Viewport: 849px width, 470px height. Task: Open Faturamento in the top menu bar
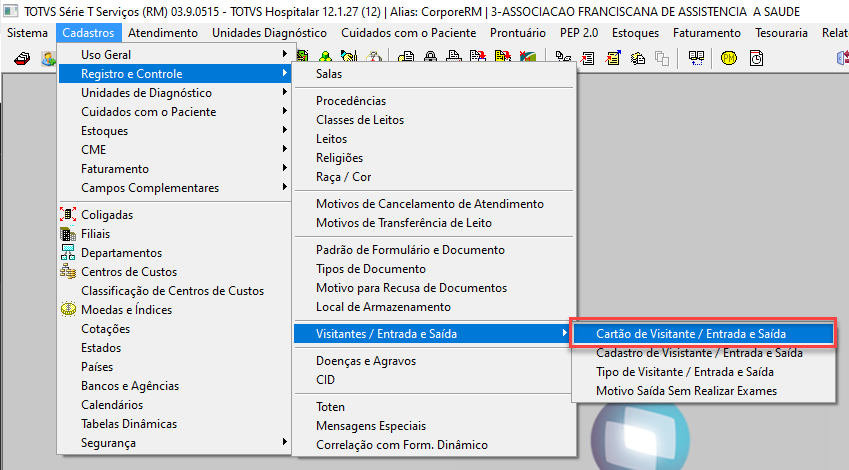click(707, 33)
